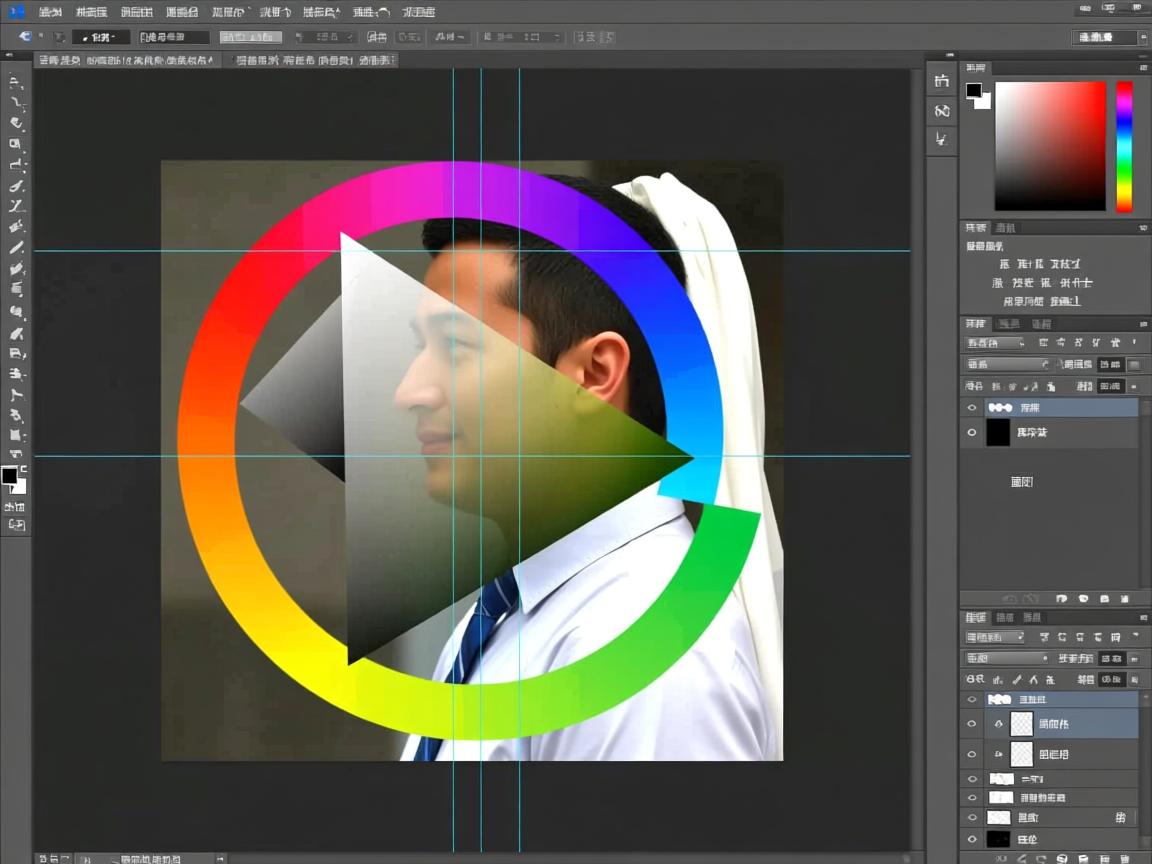Screen dimensions: 1152x864
Task: Hide the black thumbnail layer in upper layers panel
Action: [972, 433]
